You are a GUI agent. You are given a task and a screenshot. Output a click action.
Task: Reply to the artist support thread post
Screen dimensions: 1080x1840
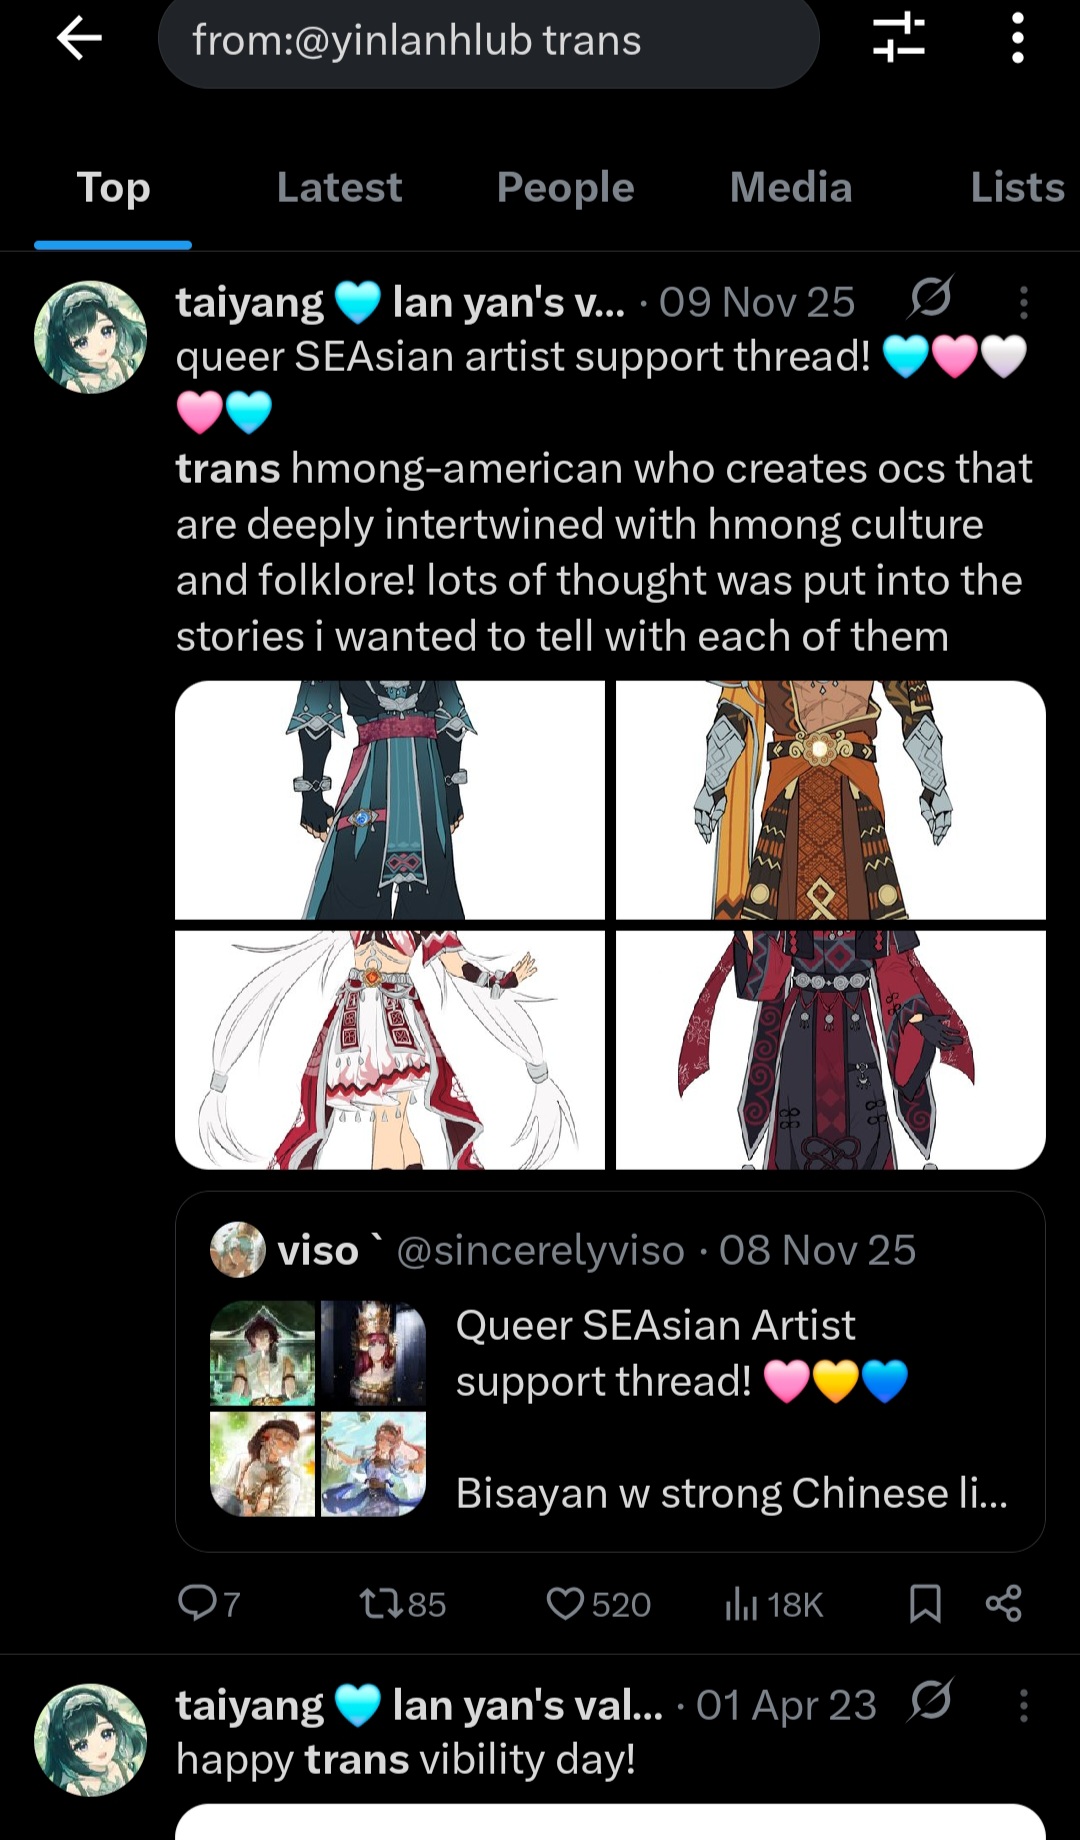tap(209, 1604)
